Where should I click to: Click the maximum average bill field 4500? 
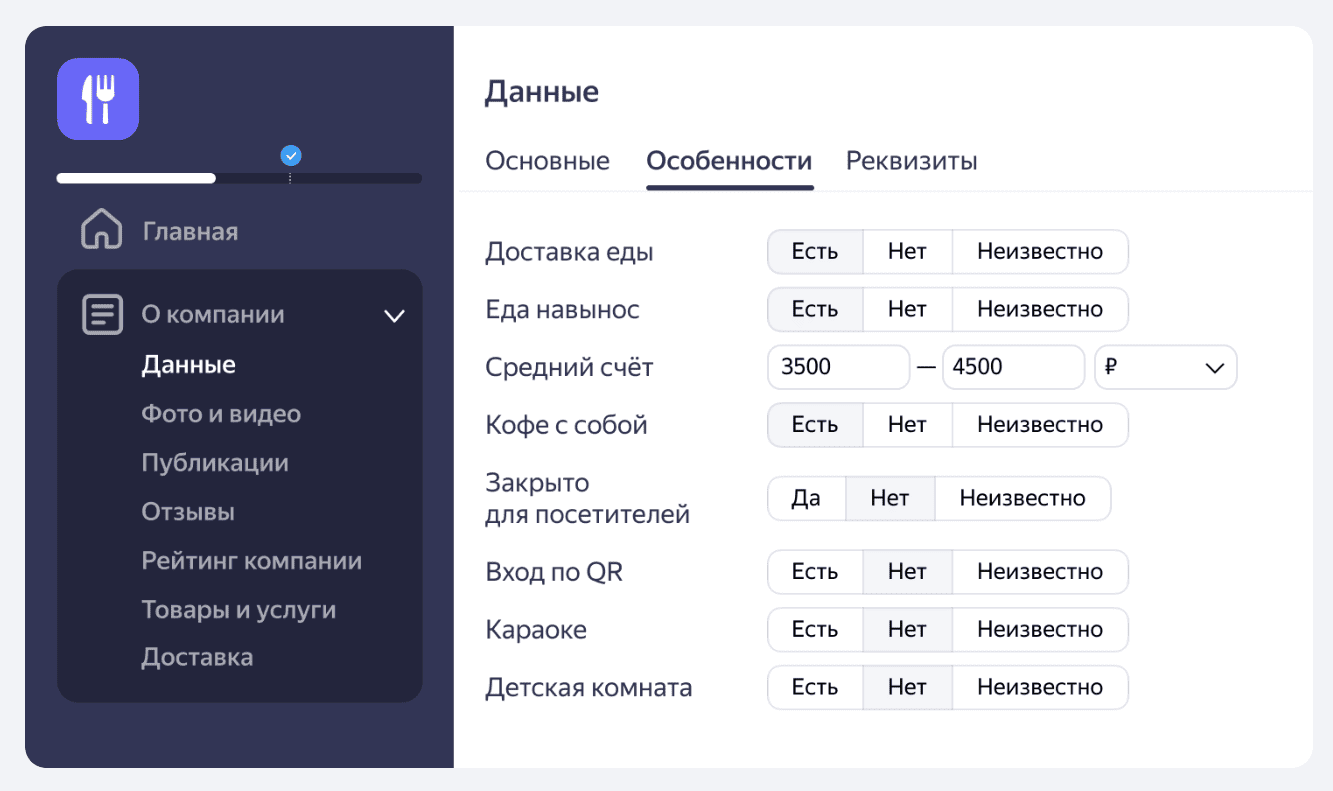[x=1013, y=367]
